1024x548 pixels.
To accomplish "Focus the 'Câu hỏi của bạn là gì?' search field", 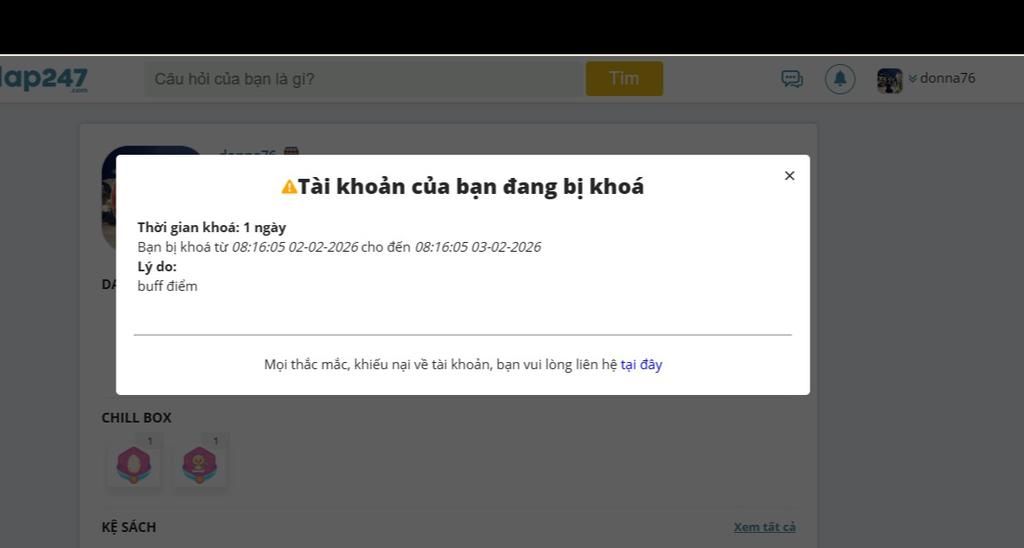I will point(364,79).
